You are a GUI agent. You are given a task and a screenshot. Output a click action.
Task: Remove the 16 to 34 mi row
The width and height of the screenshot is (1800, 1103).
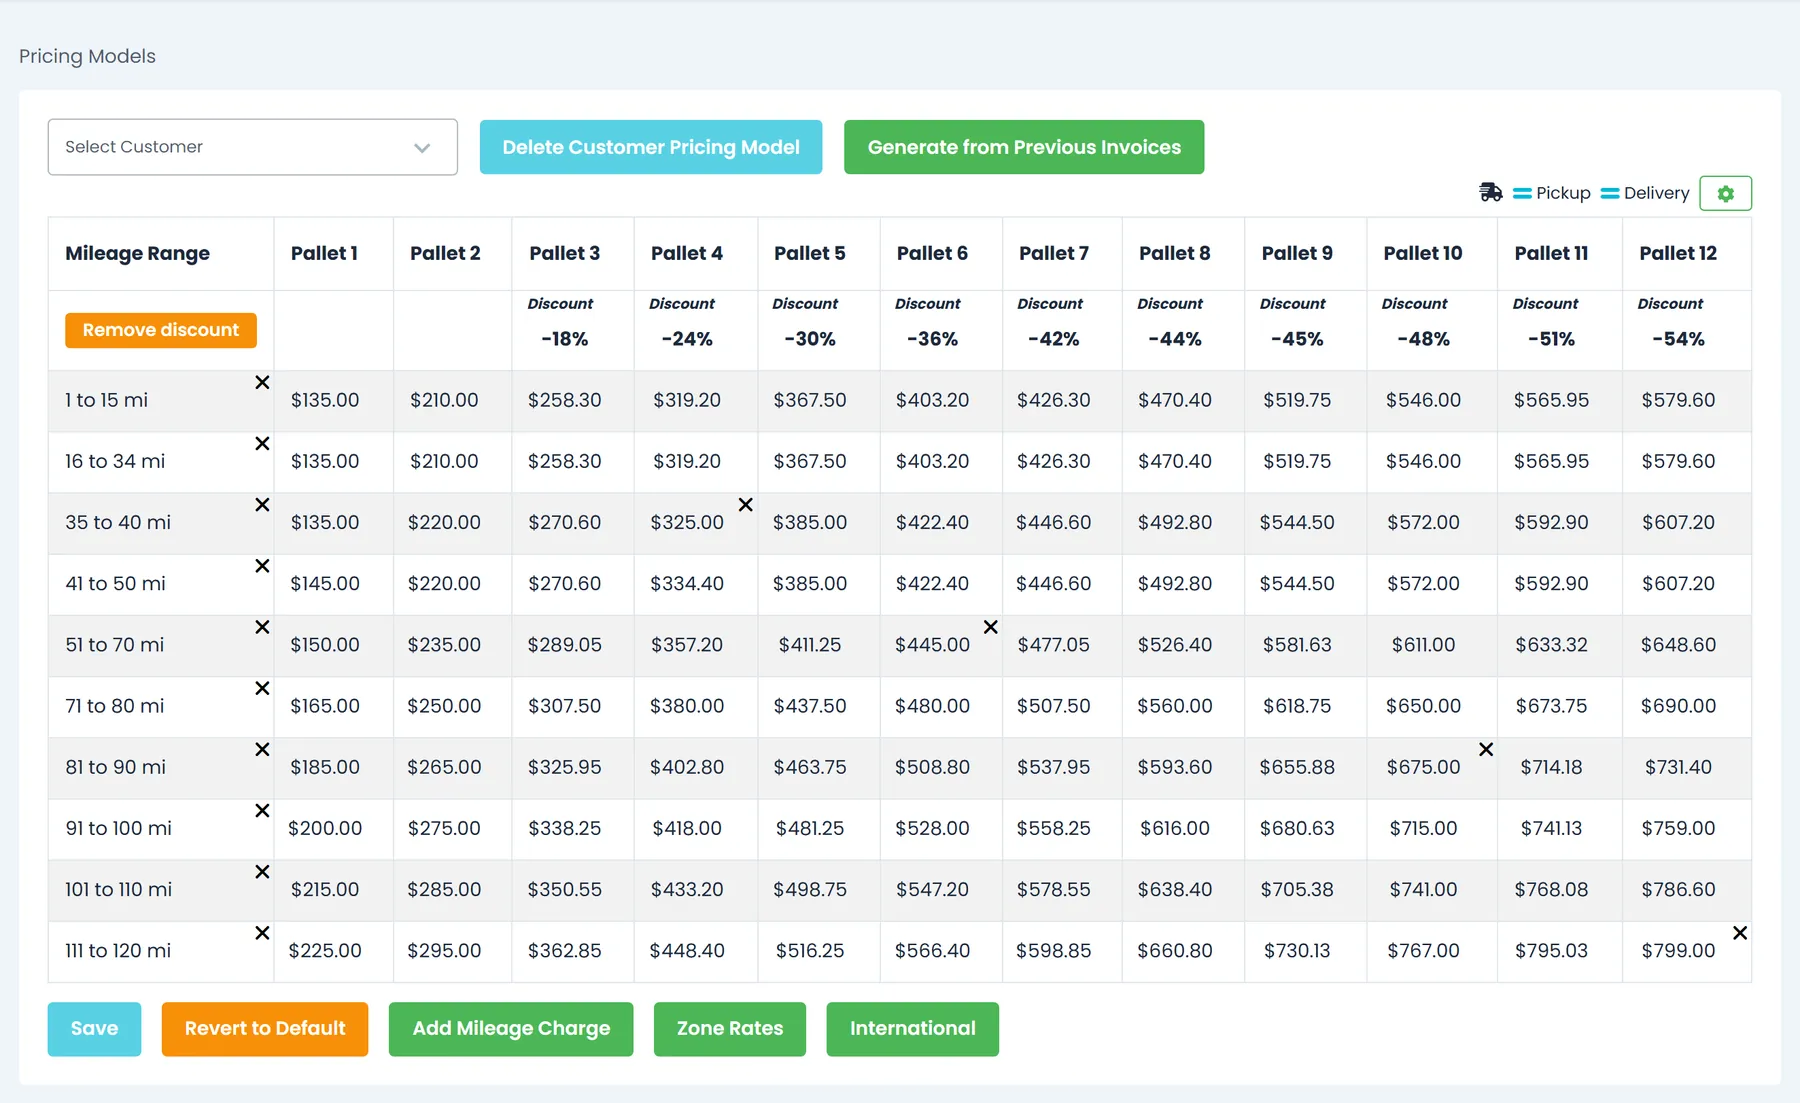pyautogui.click(x=262, y=443)
